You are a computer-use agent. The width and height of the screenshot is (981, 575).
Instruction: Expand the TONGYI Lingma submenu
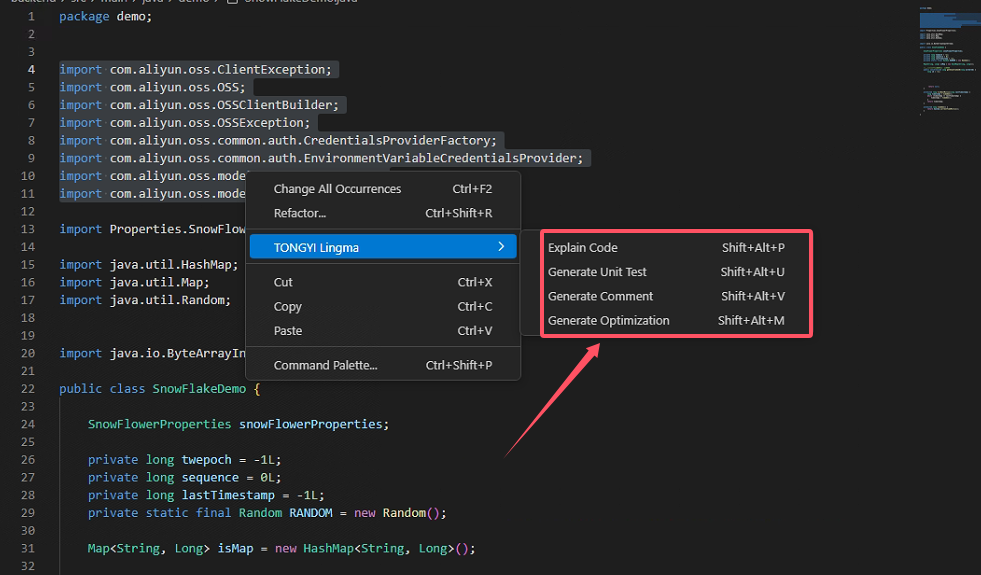click(383, 247)
